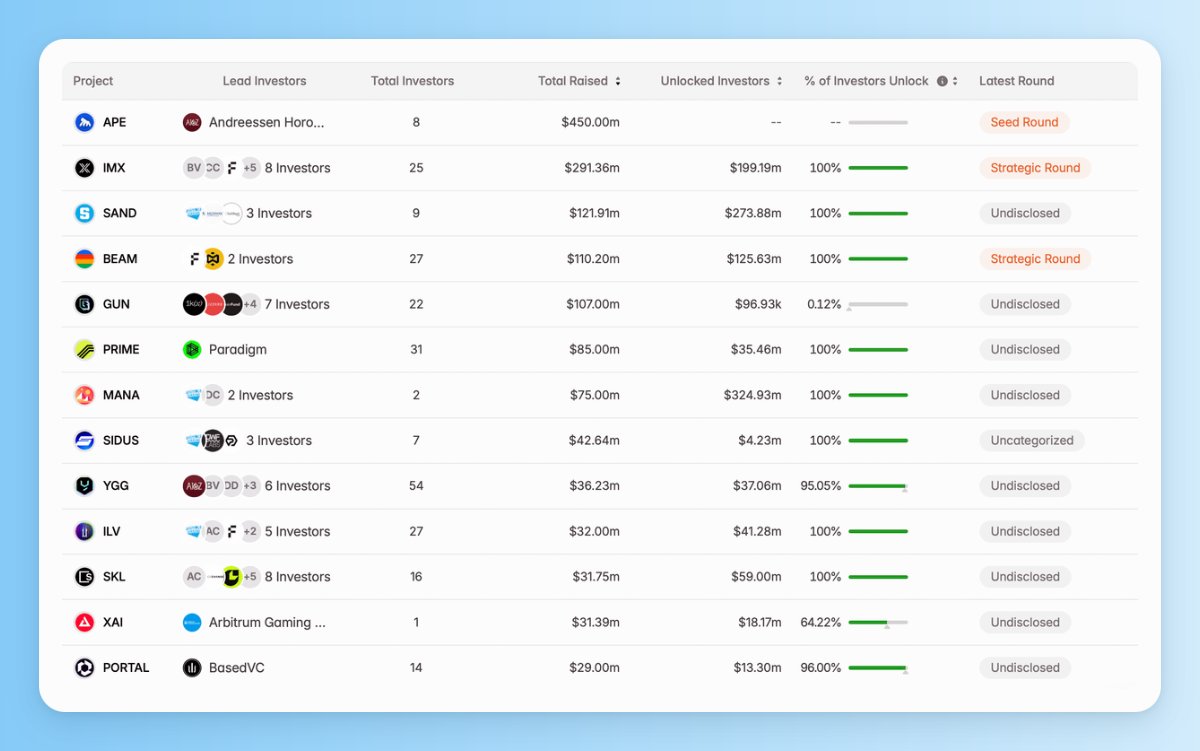Click the Strategic Round tag for BEAM
The image size is (1200, 751).
coord(1035,259)
